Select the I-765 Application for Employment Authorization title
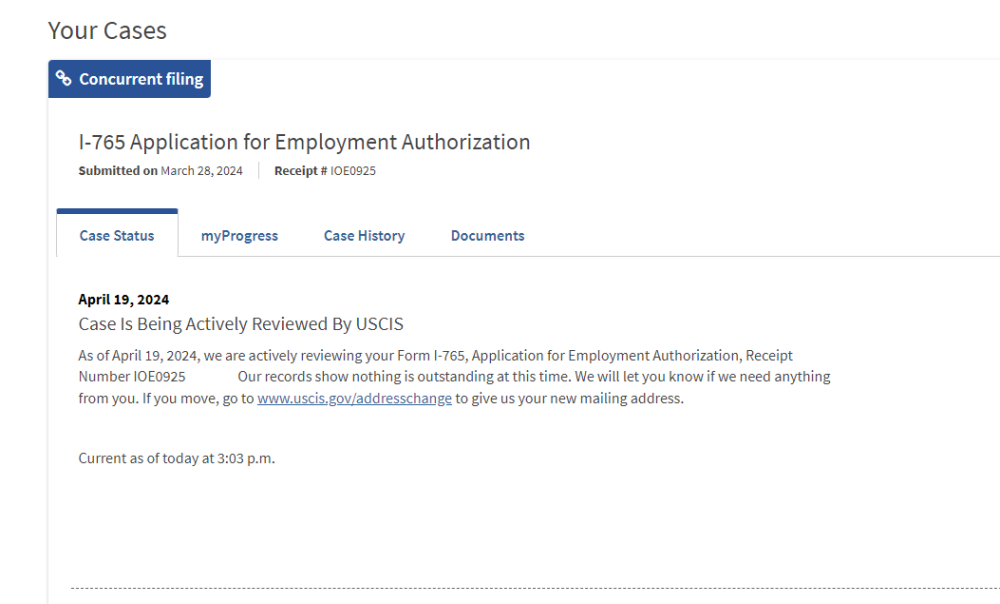This screenshot has height=604, width=1000. pyautogui.click(x=304, y=142)
